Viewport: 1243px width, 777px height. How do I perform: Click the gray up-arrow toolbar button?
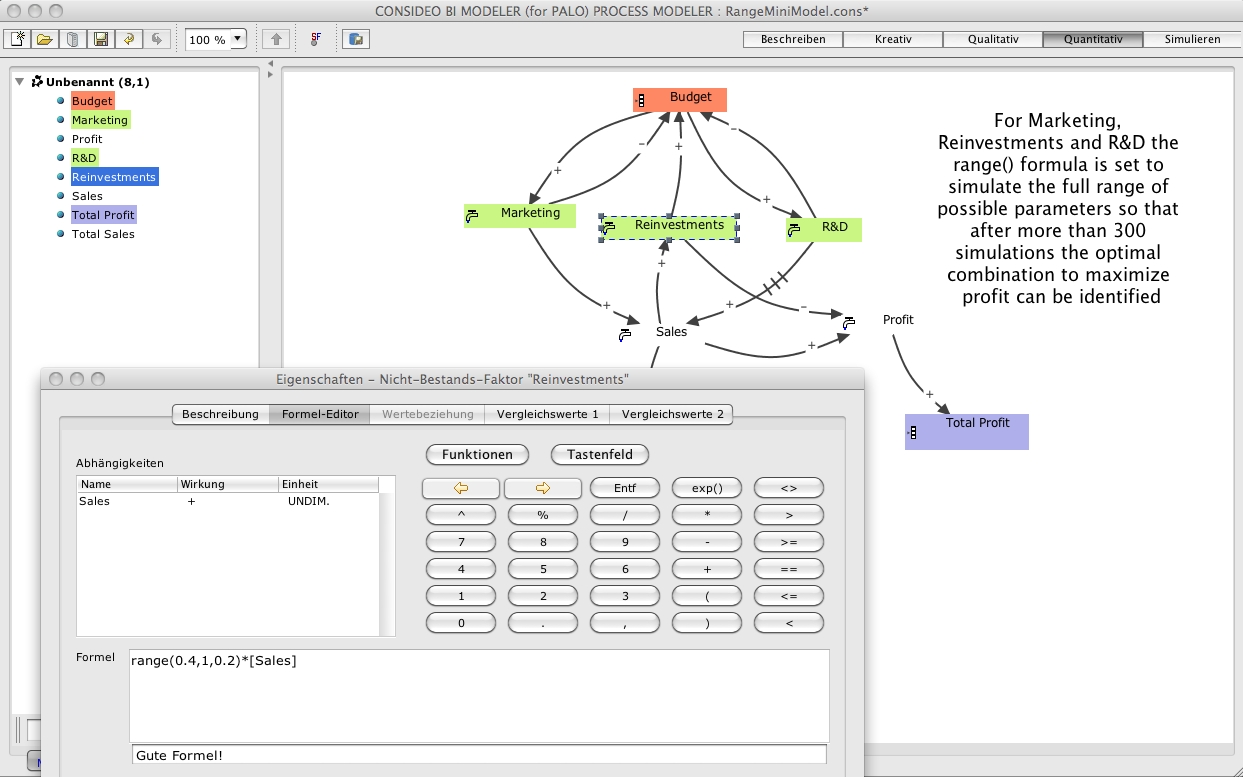276,39
